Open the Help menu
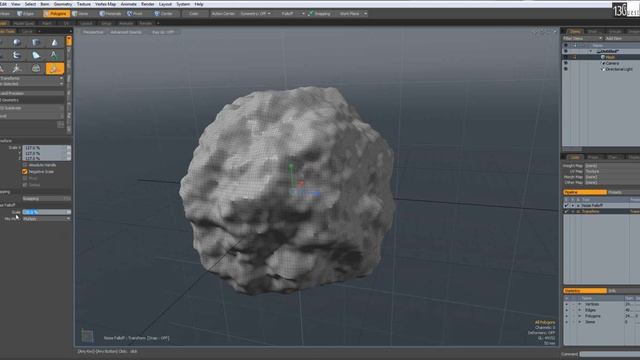The height and width of the screenshot is (360, 640). [x=199, y=4]
